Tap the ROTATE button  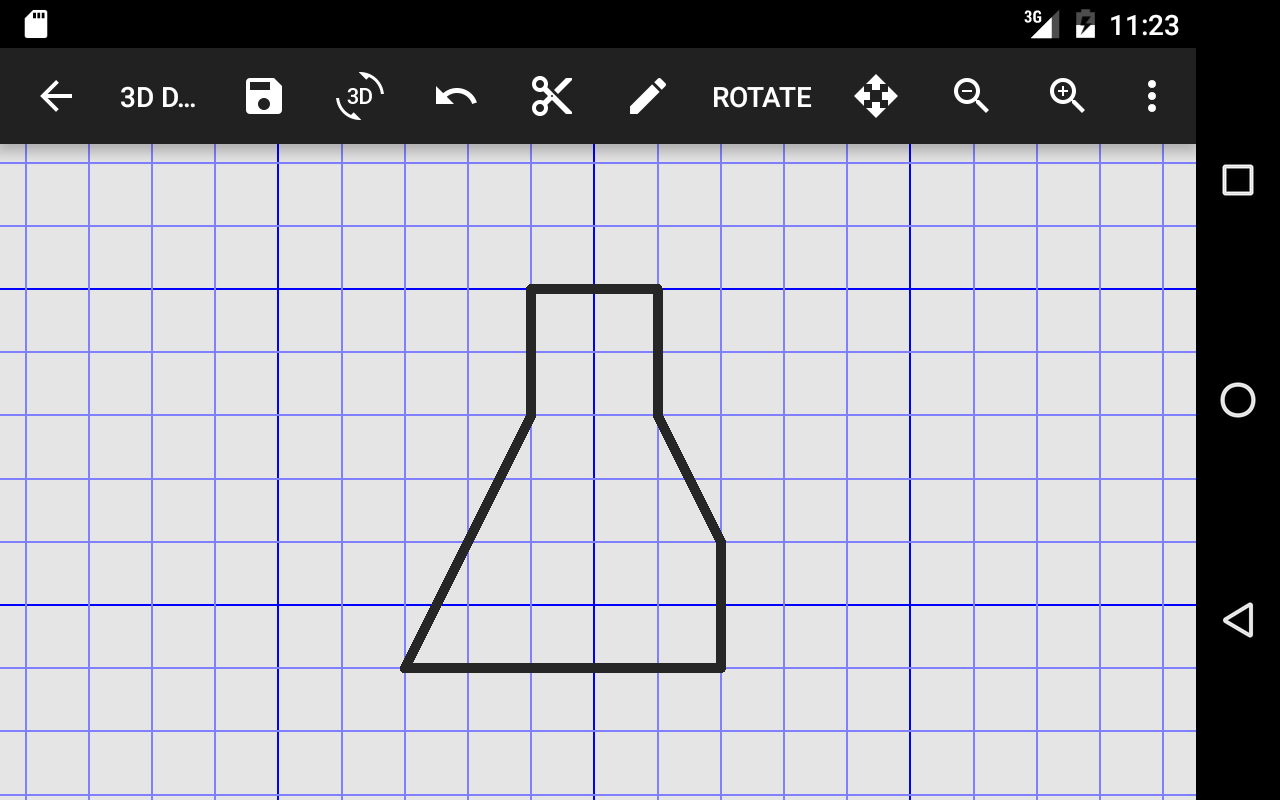click(x=762, y=97)
